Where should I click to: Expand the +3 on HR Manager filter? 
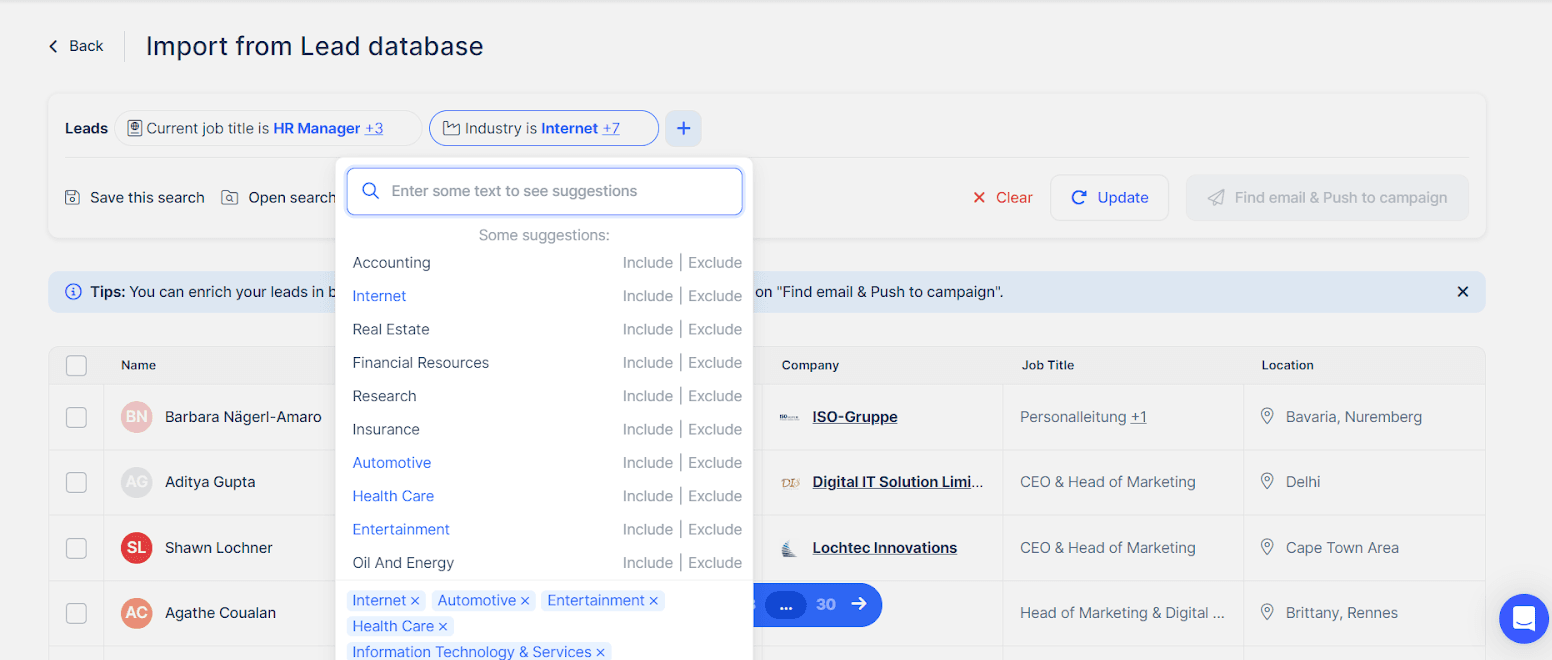[372, 128]
